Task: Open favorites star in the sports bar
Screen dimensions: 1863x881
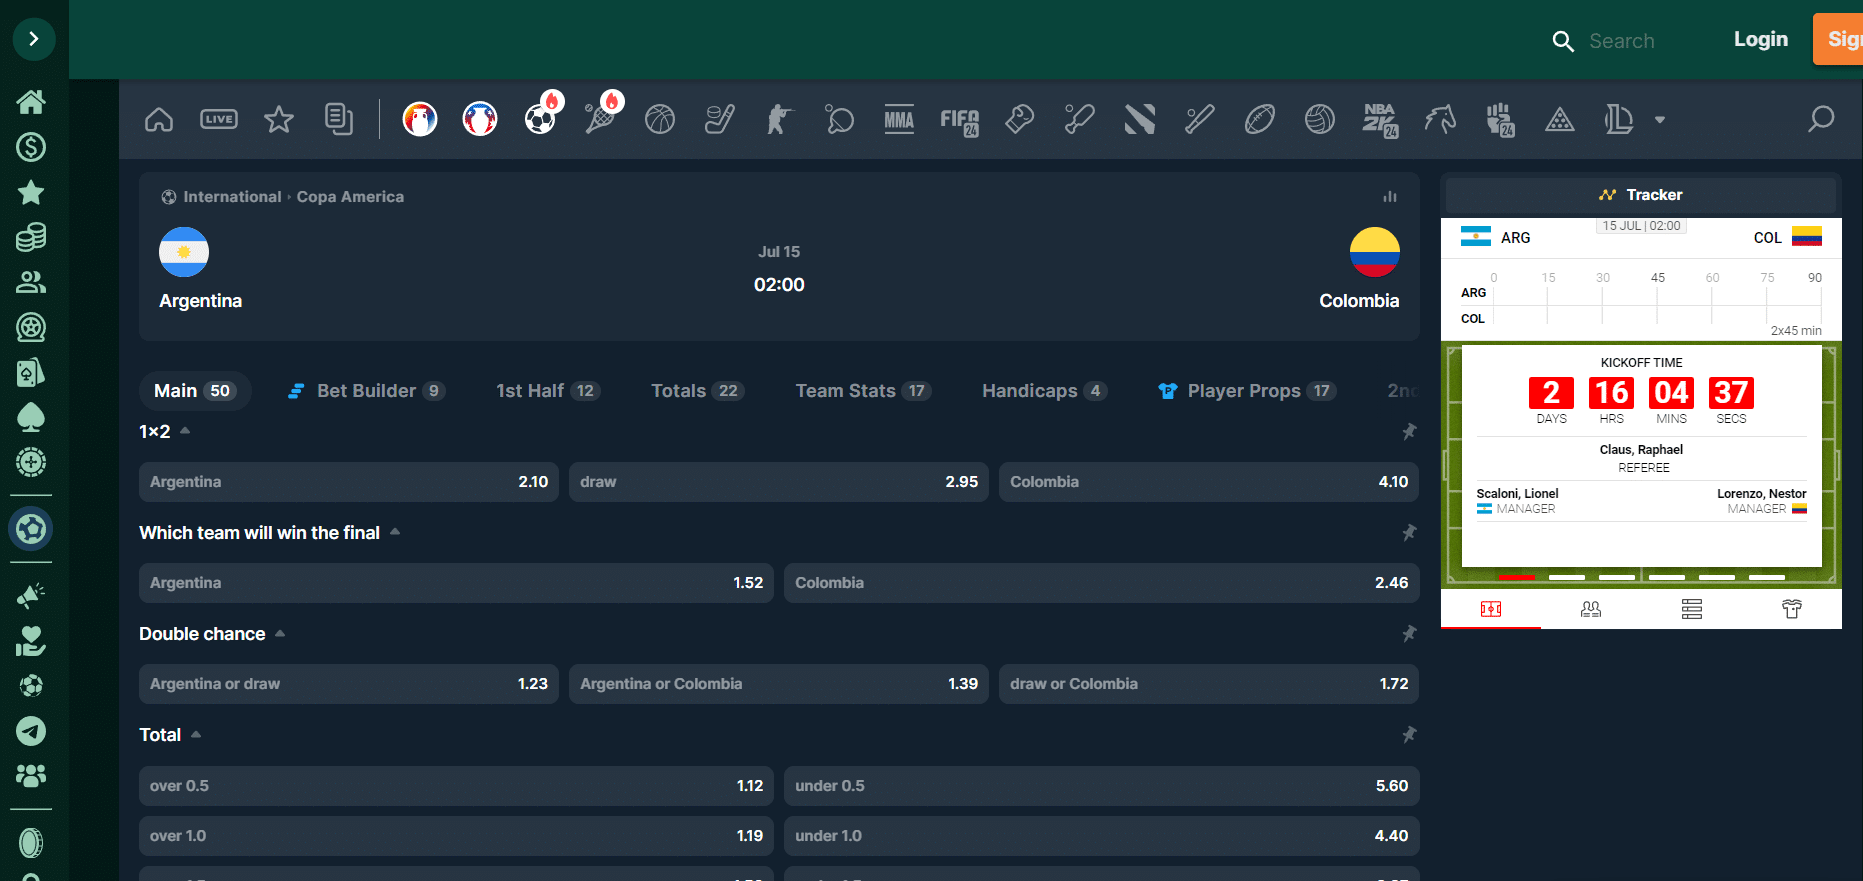Action: [x=279, y=120]
